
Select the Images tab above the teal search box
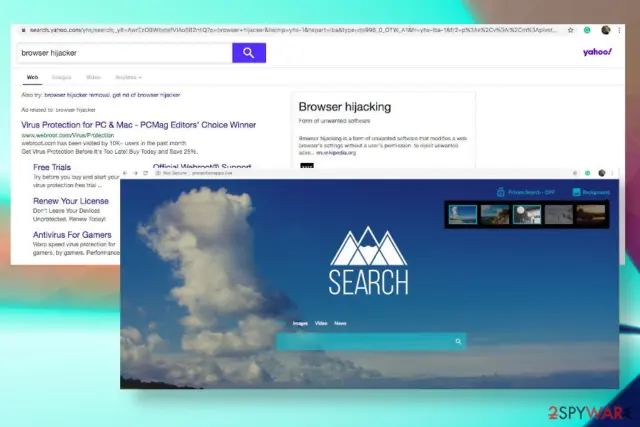(x=300, y=323)
